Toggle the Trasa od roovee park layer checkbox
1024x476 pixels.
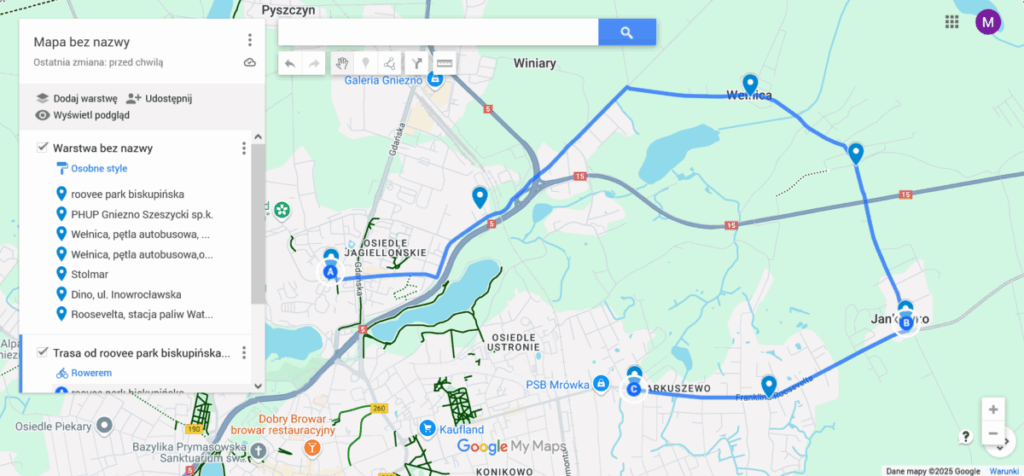(42, 352)
